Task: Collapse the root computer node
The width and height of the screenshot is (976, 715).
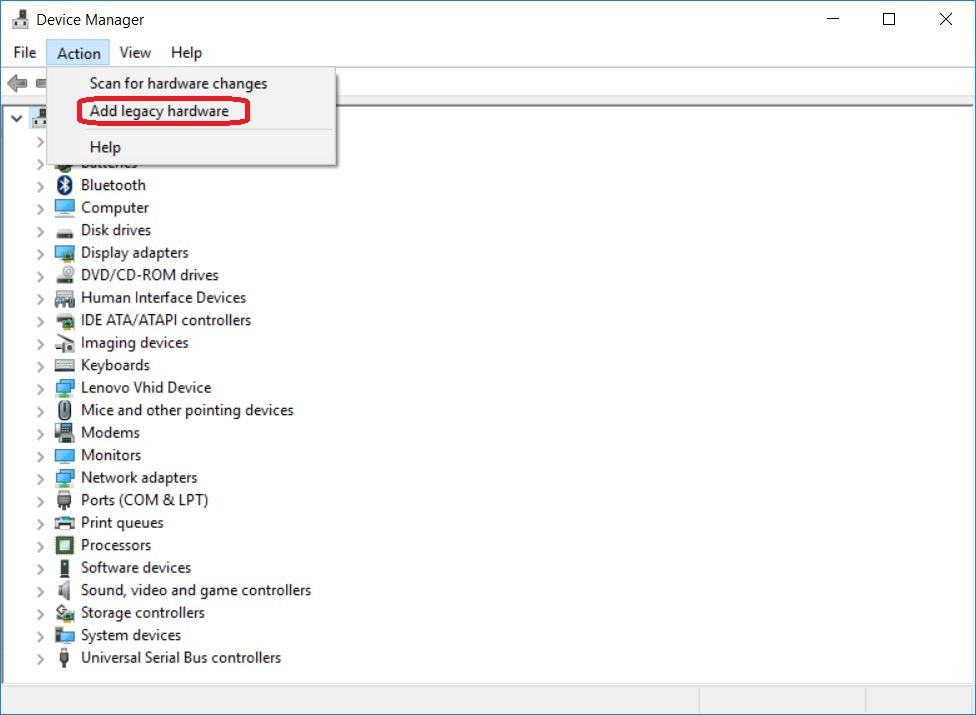Action: coord(16,118)
